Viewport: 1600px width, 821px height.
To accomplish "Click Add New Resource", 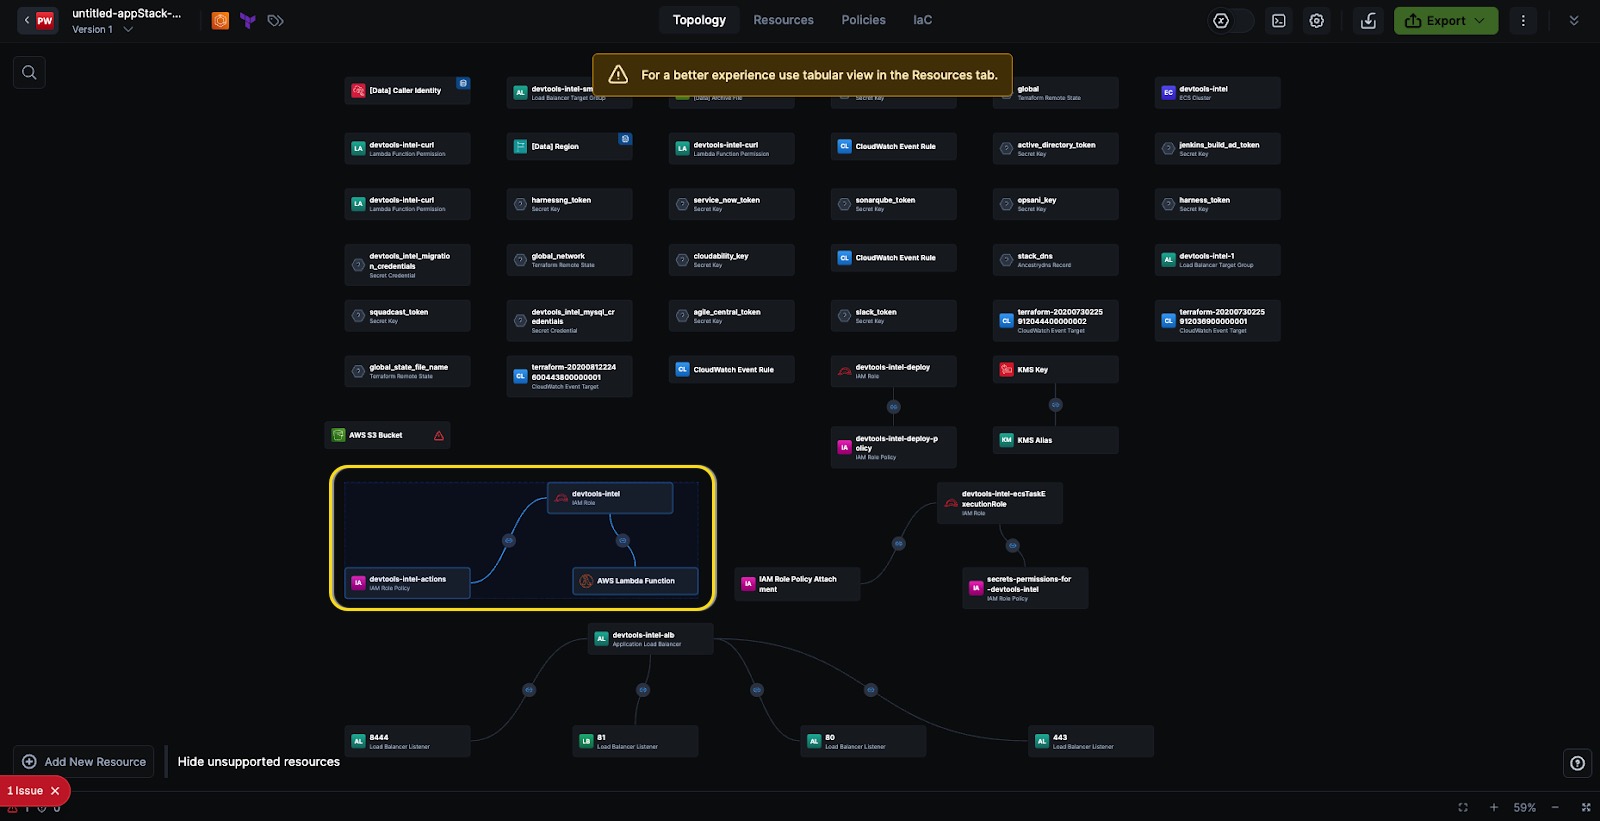I will [x=84, y=762].
